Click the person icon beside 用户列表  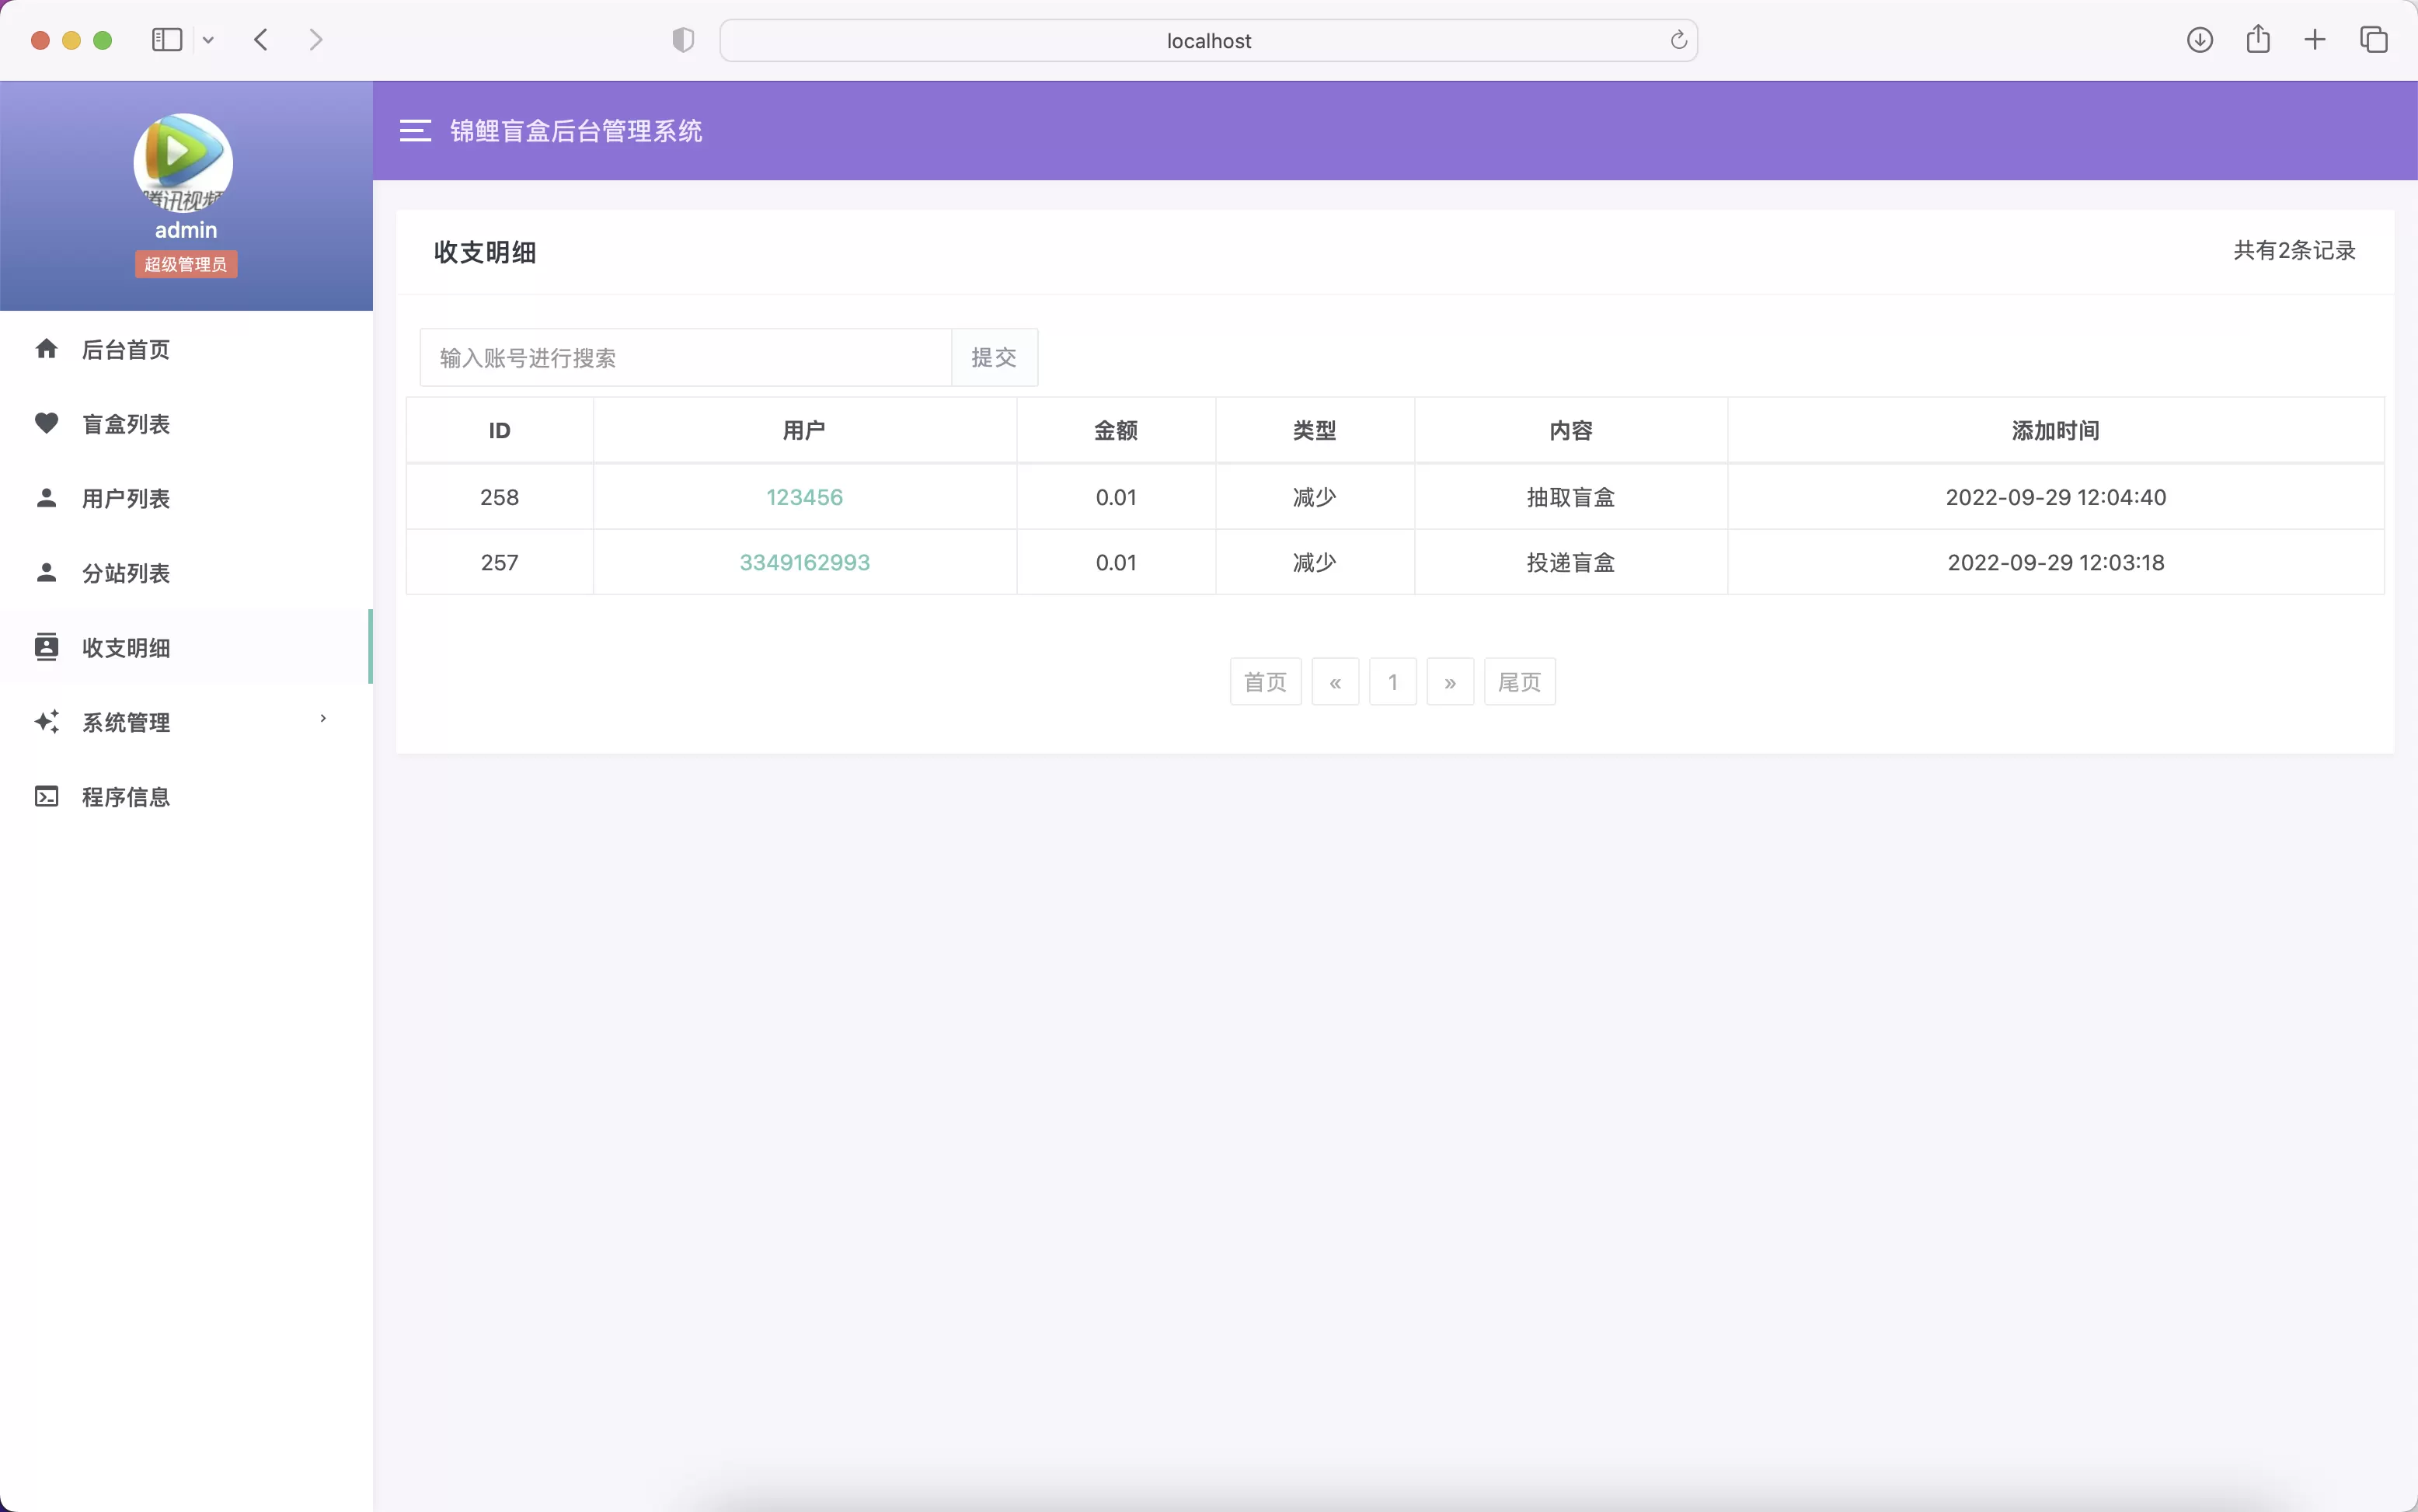pyautogui.click(x=46, y=497)
